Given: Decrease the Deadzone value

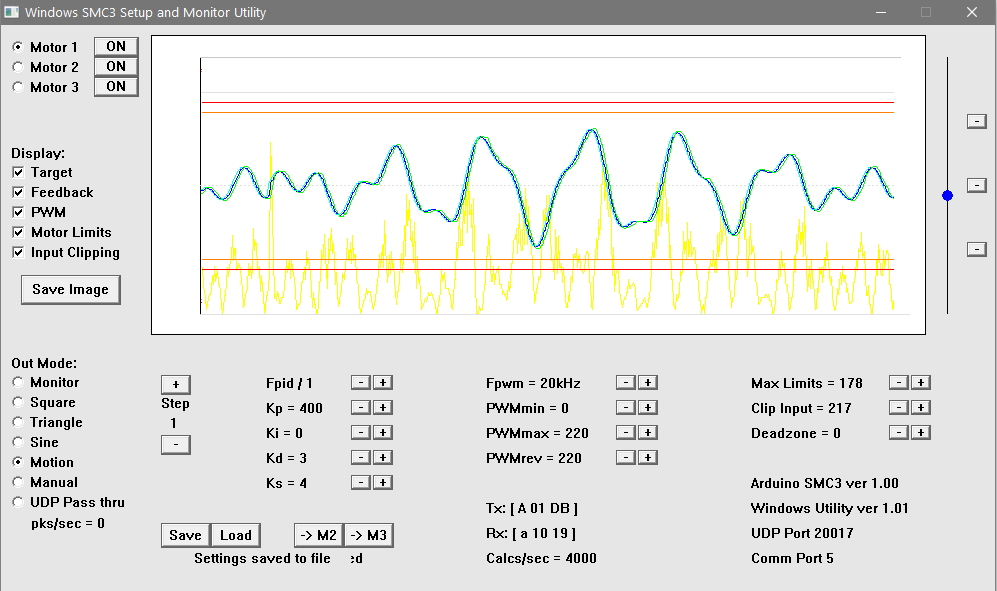Looking at the screenshot, I should 899,433.
